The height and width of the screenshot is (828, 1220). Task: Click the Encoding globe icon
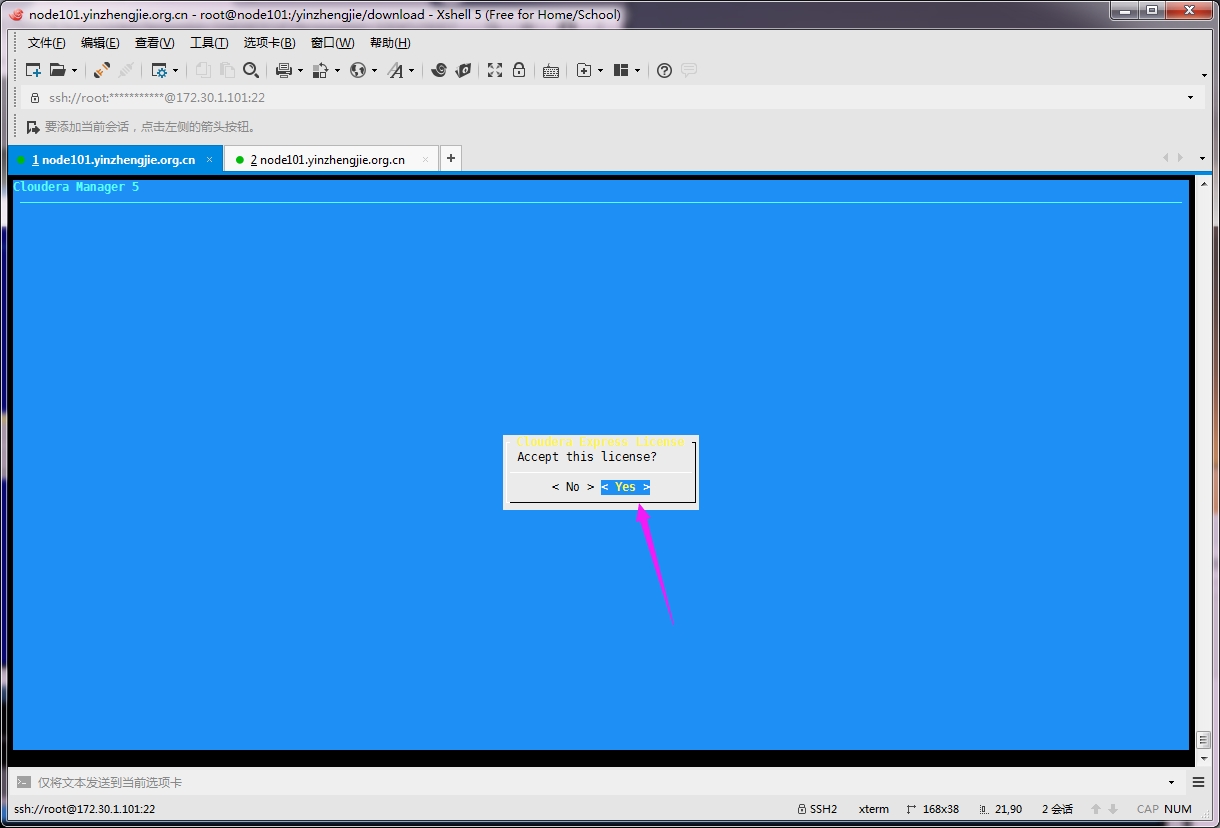[x=358, y=70]
